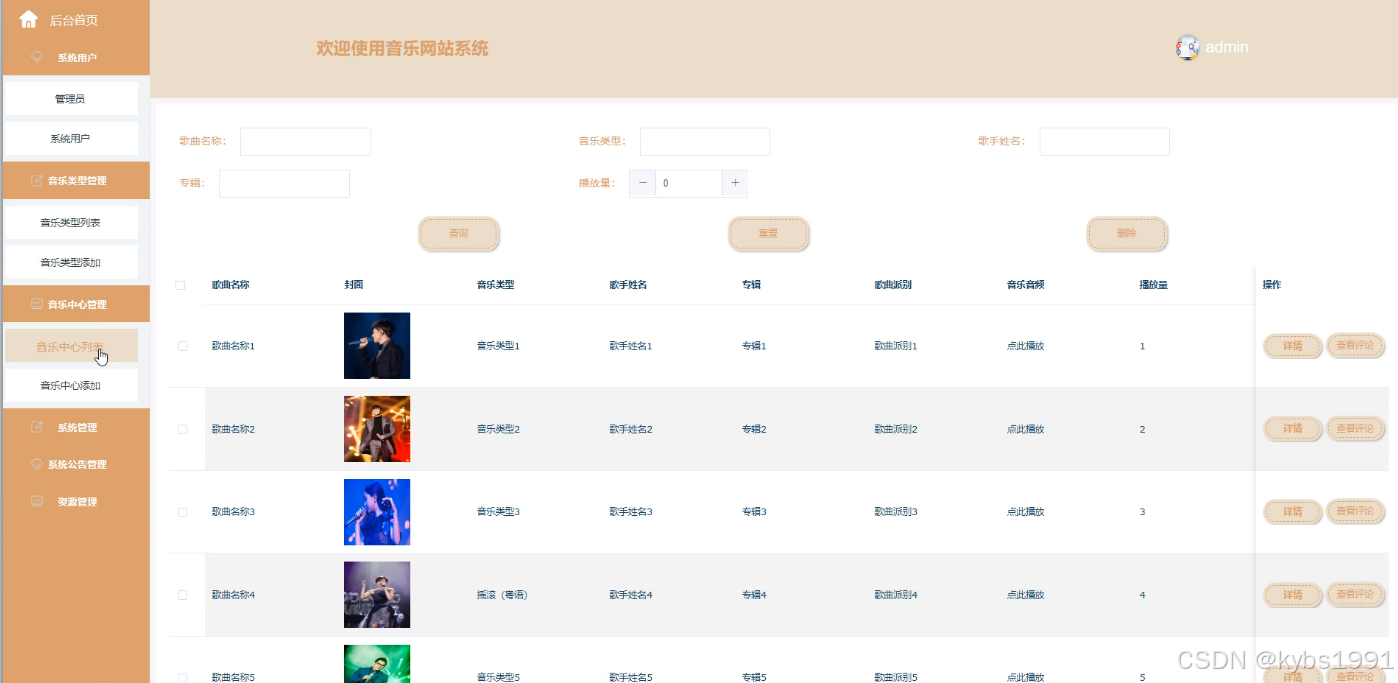This screenshot has width=1398, height=683.
Task: Click the 删除 delete button
Action: 1127,233
